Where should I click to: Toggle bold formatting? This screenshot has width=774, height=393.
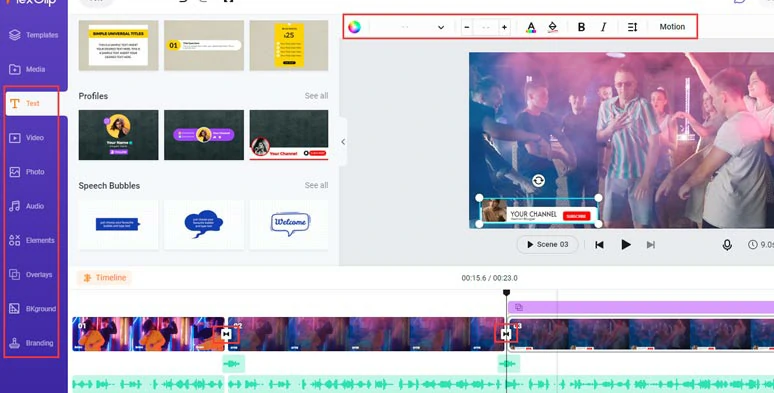(x=581, y=27)
